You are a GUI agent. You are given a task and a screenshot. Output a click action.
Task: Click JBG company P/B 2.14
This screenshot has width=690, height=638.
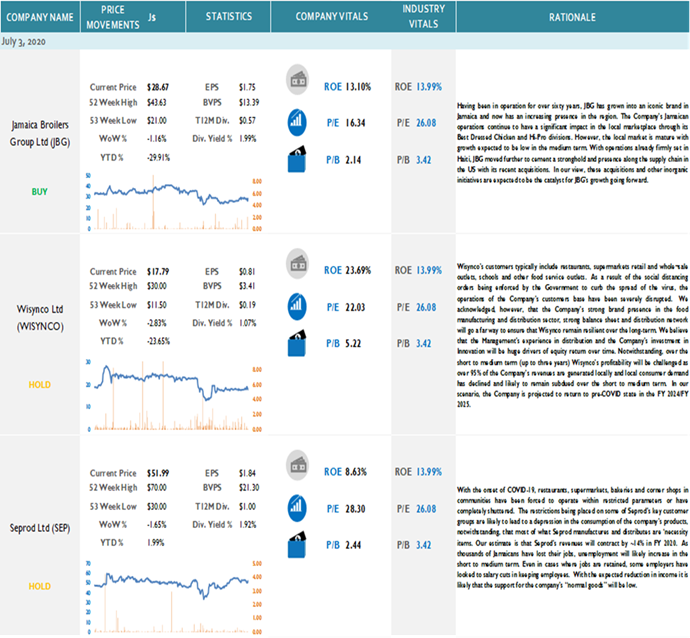(353, 160)
